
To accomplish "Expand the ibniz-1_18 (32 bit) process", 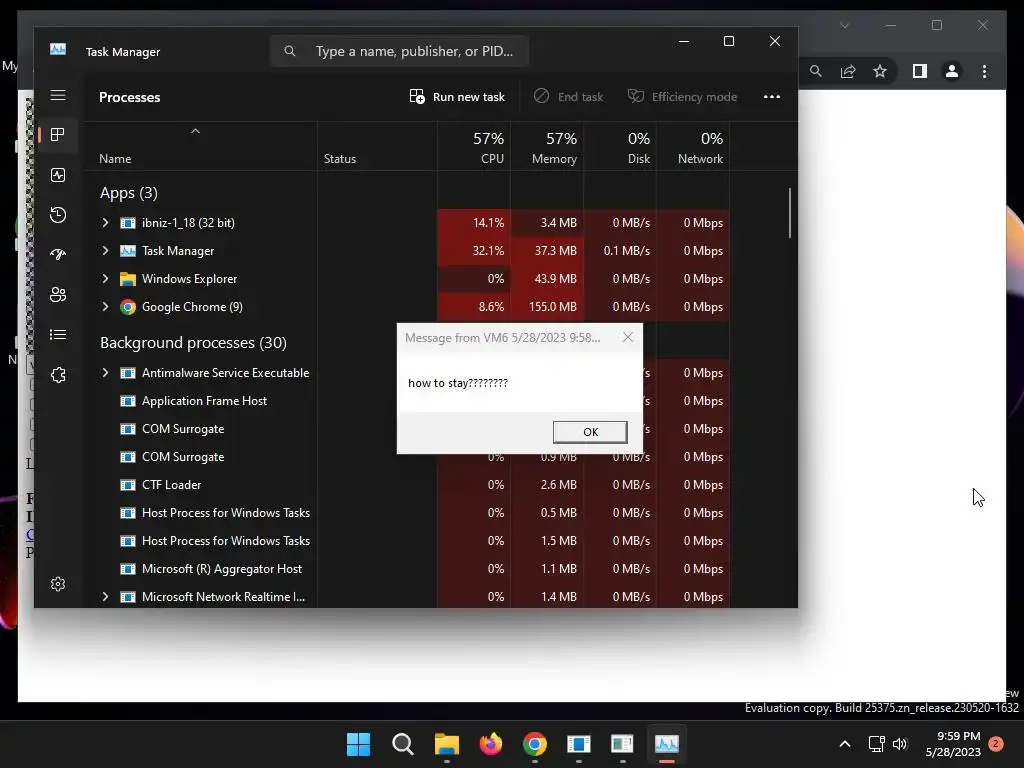I will pyautogui.click(x=105, y=223).
